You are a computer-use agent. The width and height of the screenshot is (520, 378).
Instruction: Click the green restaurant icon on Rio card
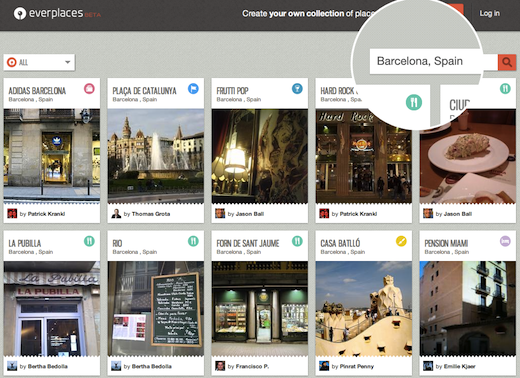193,241
